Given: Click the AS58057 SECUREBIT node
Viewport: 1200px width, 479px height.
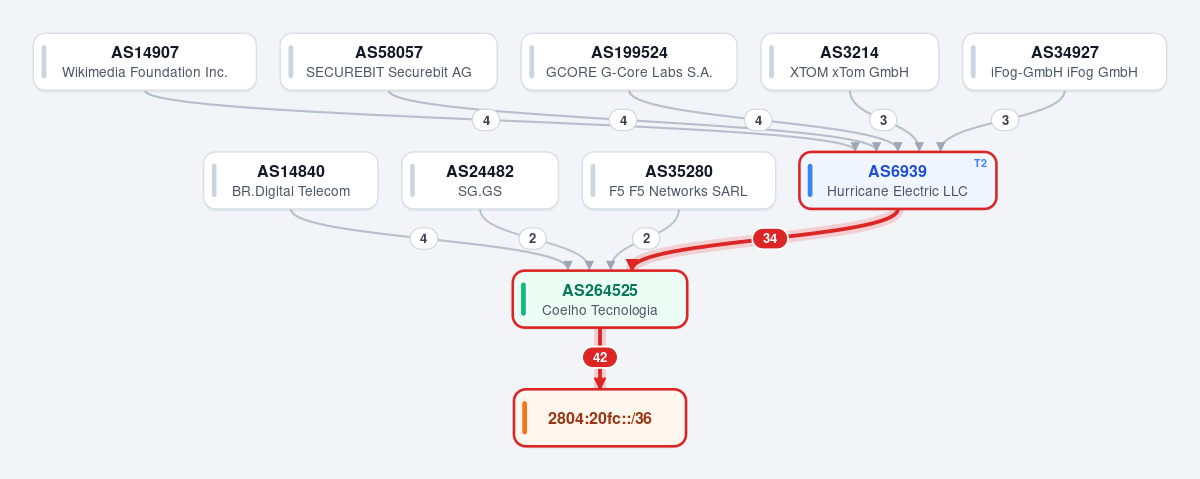Looking at the screenshot, I should (389, 62).
